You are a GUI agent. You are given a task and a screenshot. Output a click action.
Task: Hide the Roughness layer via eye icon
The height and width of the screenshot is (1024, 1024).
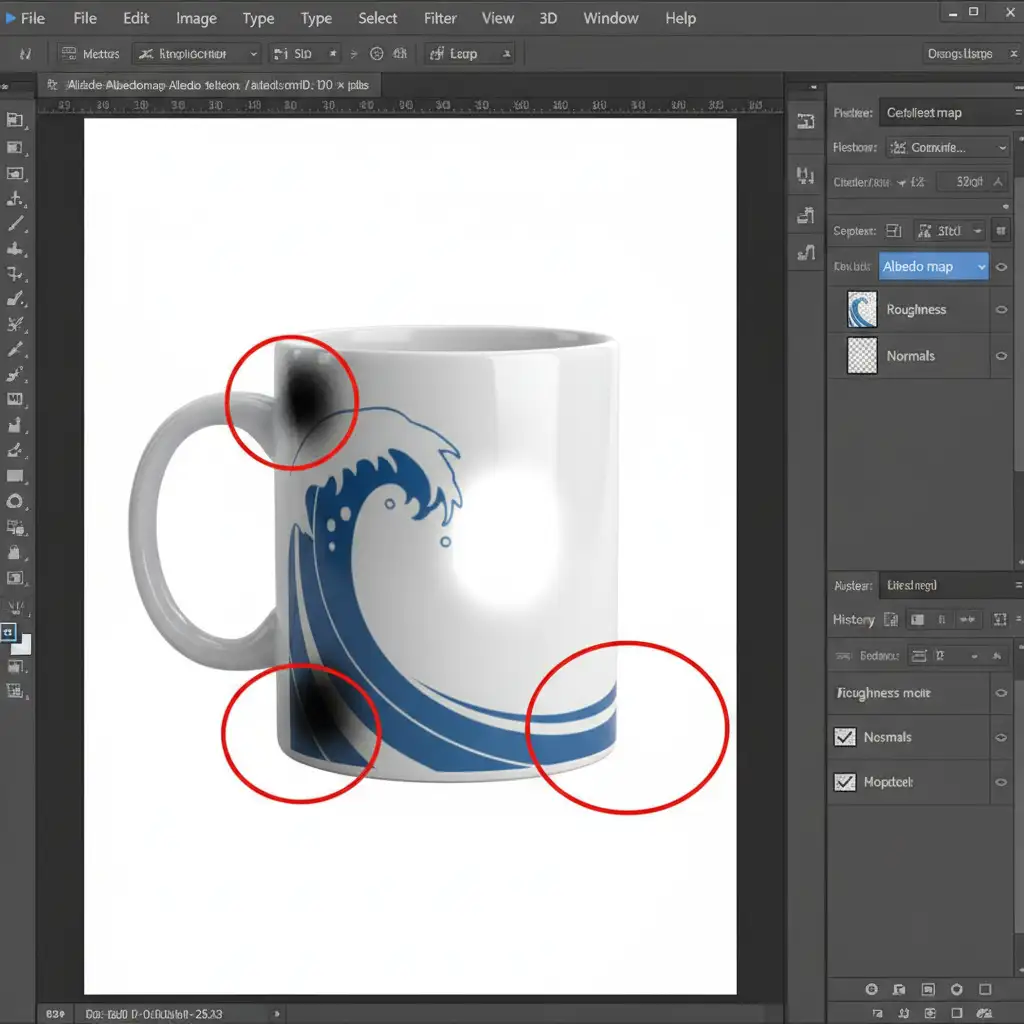pos(1001,310)
